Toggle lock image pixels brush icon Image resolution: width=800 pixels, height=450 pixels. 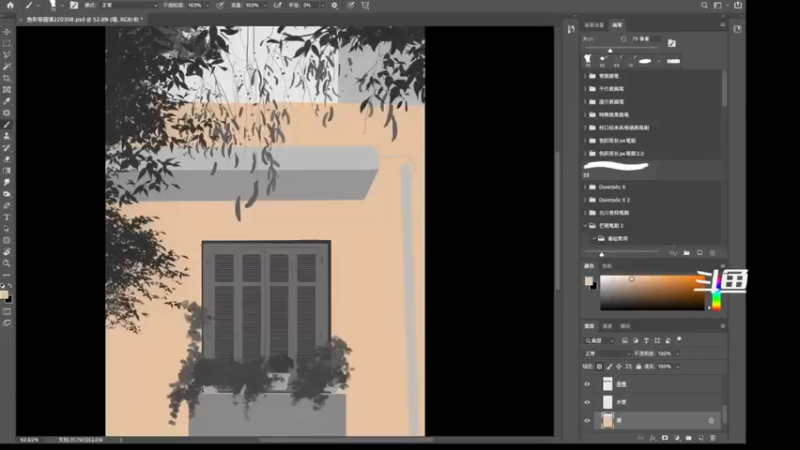(x=609, y=366)
